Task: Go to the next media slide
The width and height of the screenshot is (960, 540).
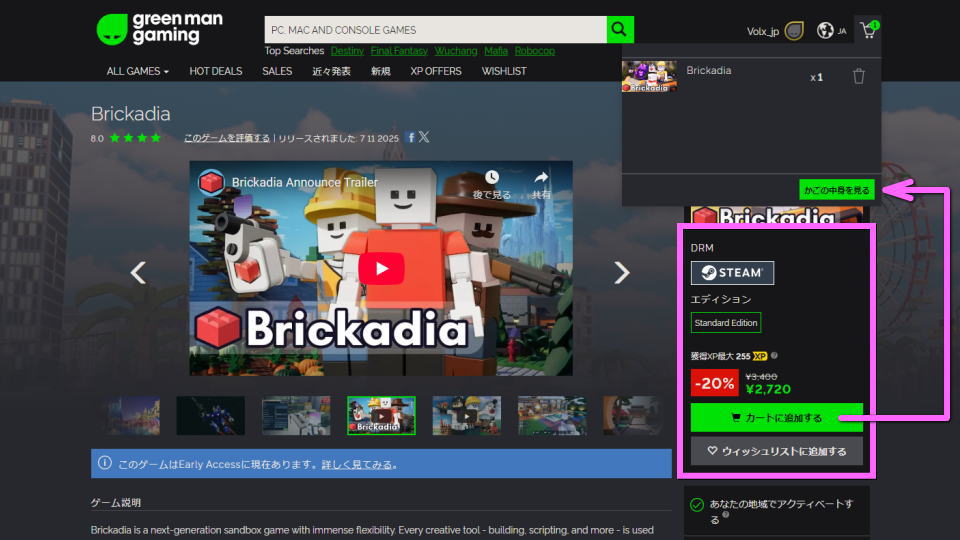Action: click(621, 272)
